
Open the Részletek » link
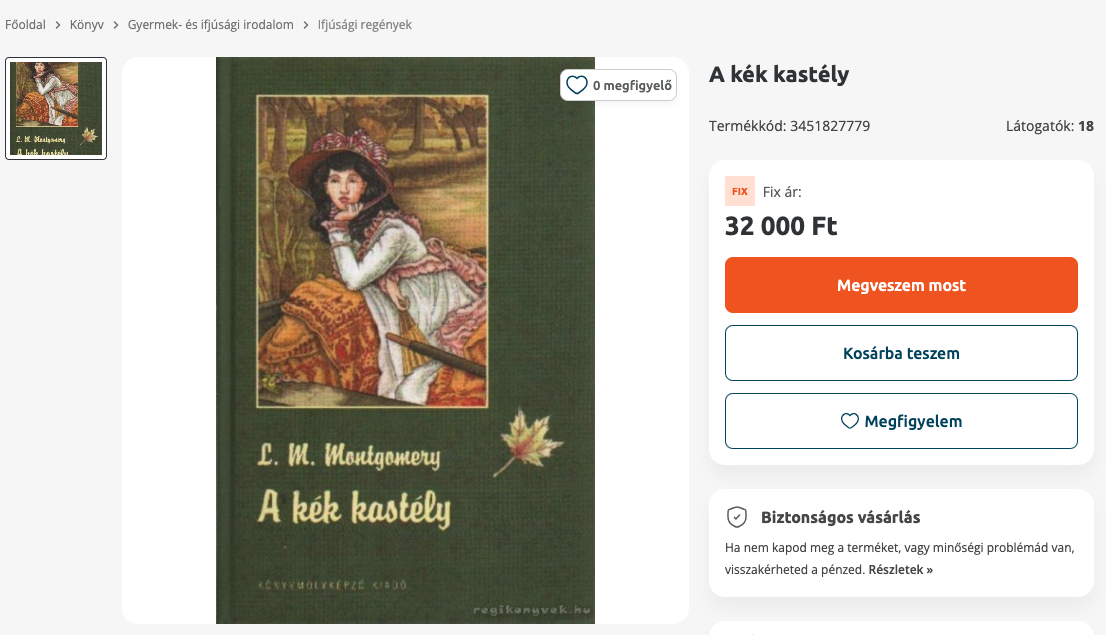coord(900,570)
